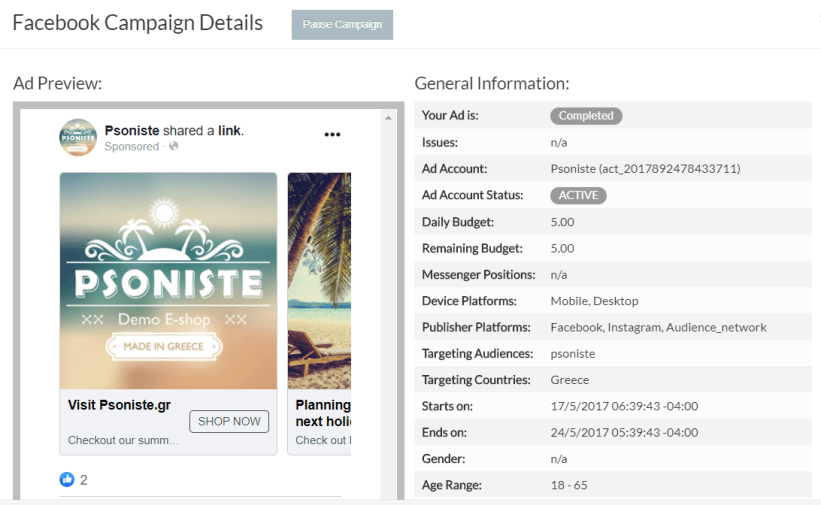Image resolution: width=821 pixels, height=505 pixels.
Task: Click the 'Check out' text on second card
Action: (x=323, y=440)
